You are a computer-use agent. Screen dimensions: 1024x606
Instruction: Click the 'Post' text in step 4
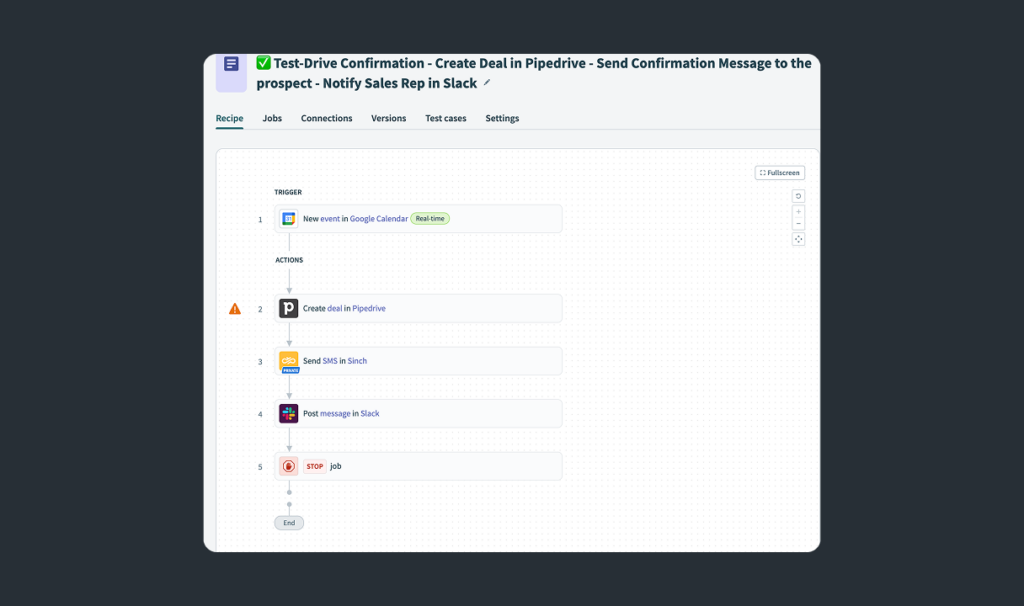click(310, 413)
